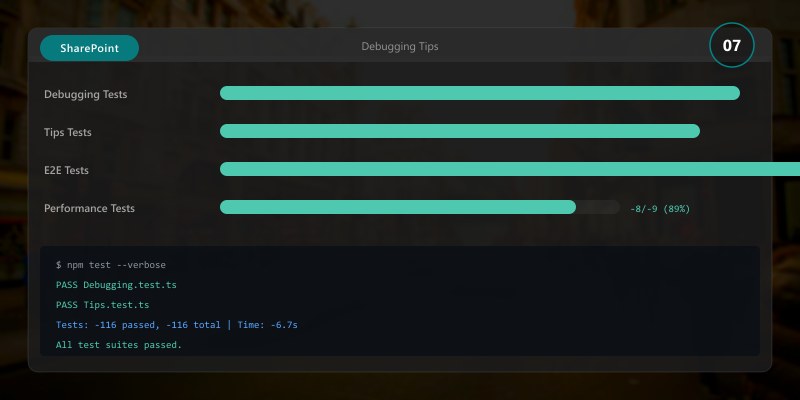Click the Debugging Tests progress bar
Image resolution: width=800 pixels, height=400 pixels.
[x=480, y=93]
